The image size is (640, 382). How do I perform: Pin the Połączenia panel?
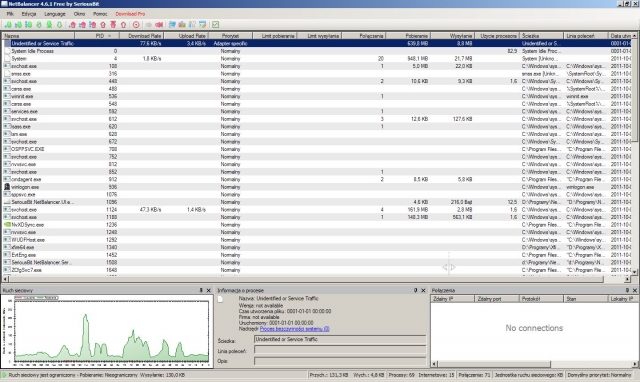point(627,290)
